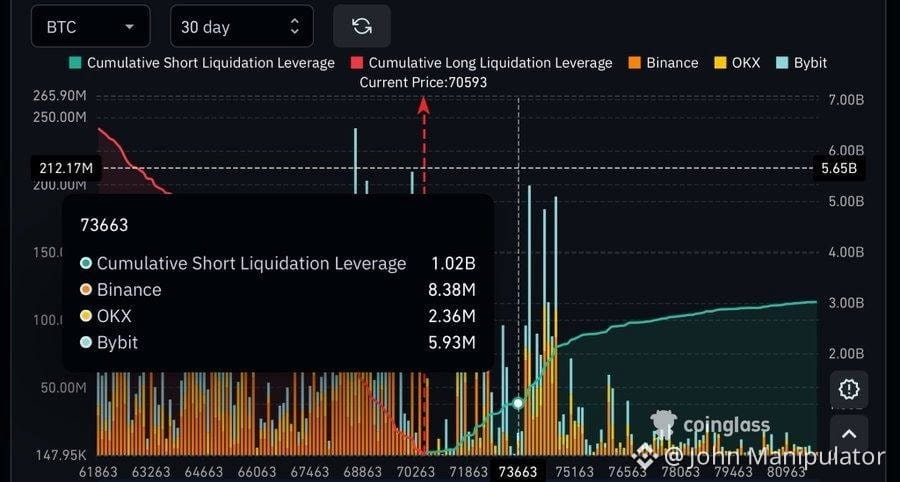Click the 250.00M left axis label

point(60,117)
